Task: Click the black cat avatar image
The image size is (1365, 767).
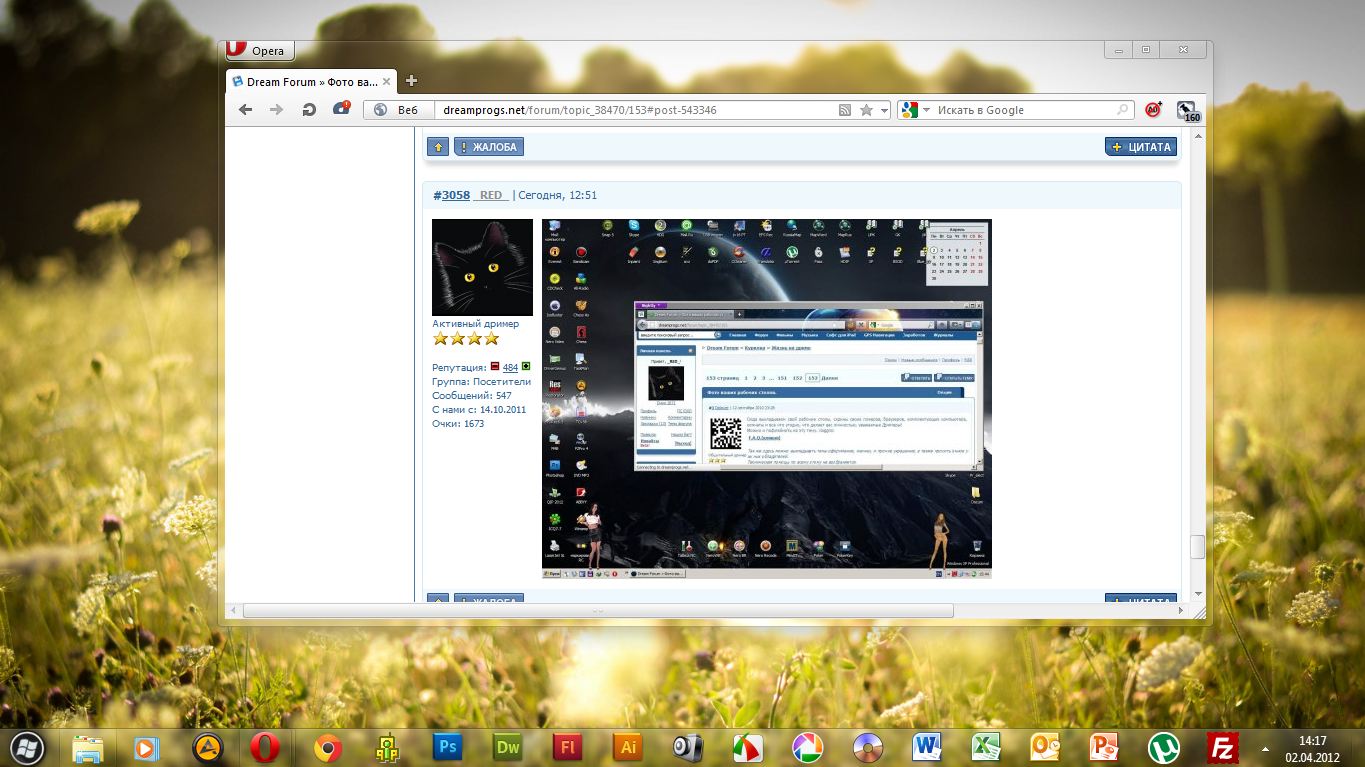Action: point(482,268)
